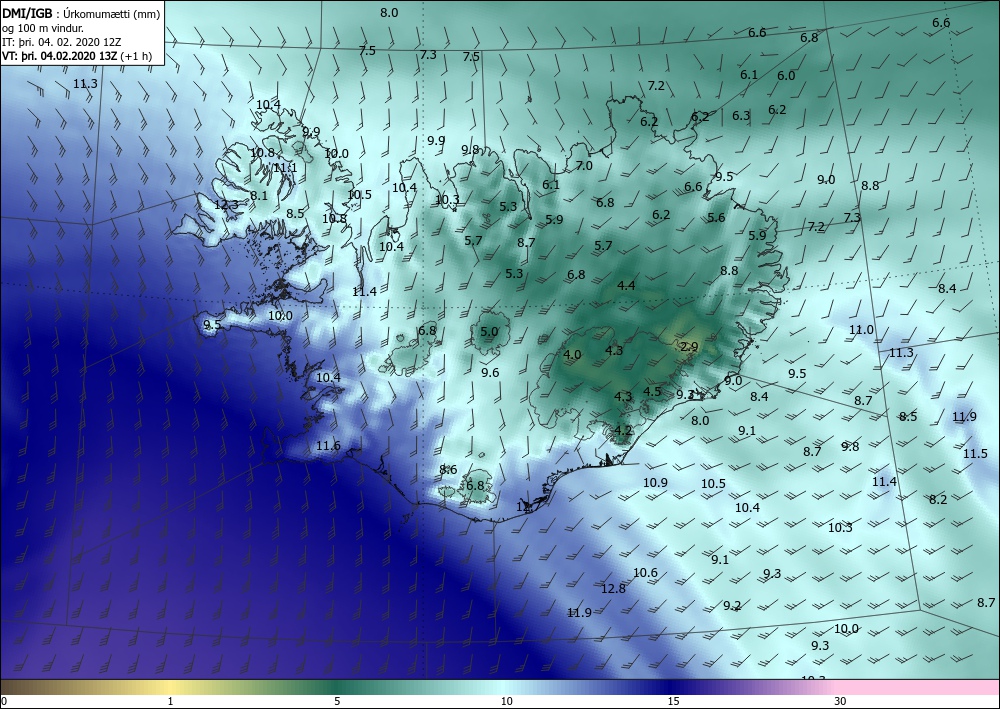The height and width of the screenshot is (709, 1000).
Task: Click the 9.6 value below the central ice cap
Action: click(x=490, y=372)
